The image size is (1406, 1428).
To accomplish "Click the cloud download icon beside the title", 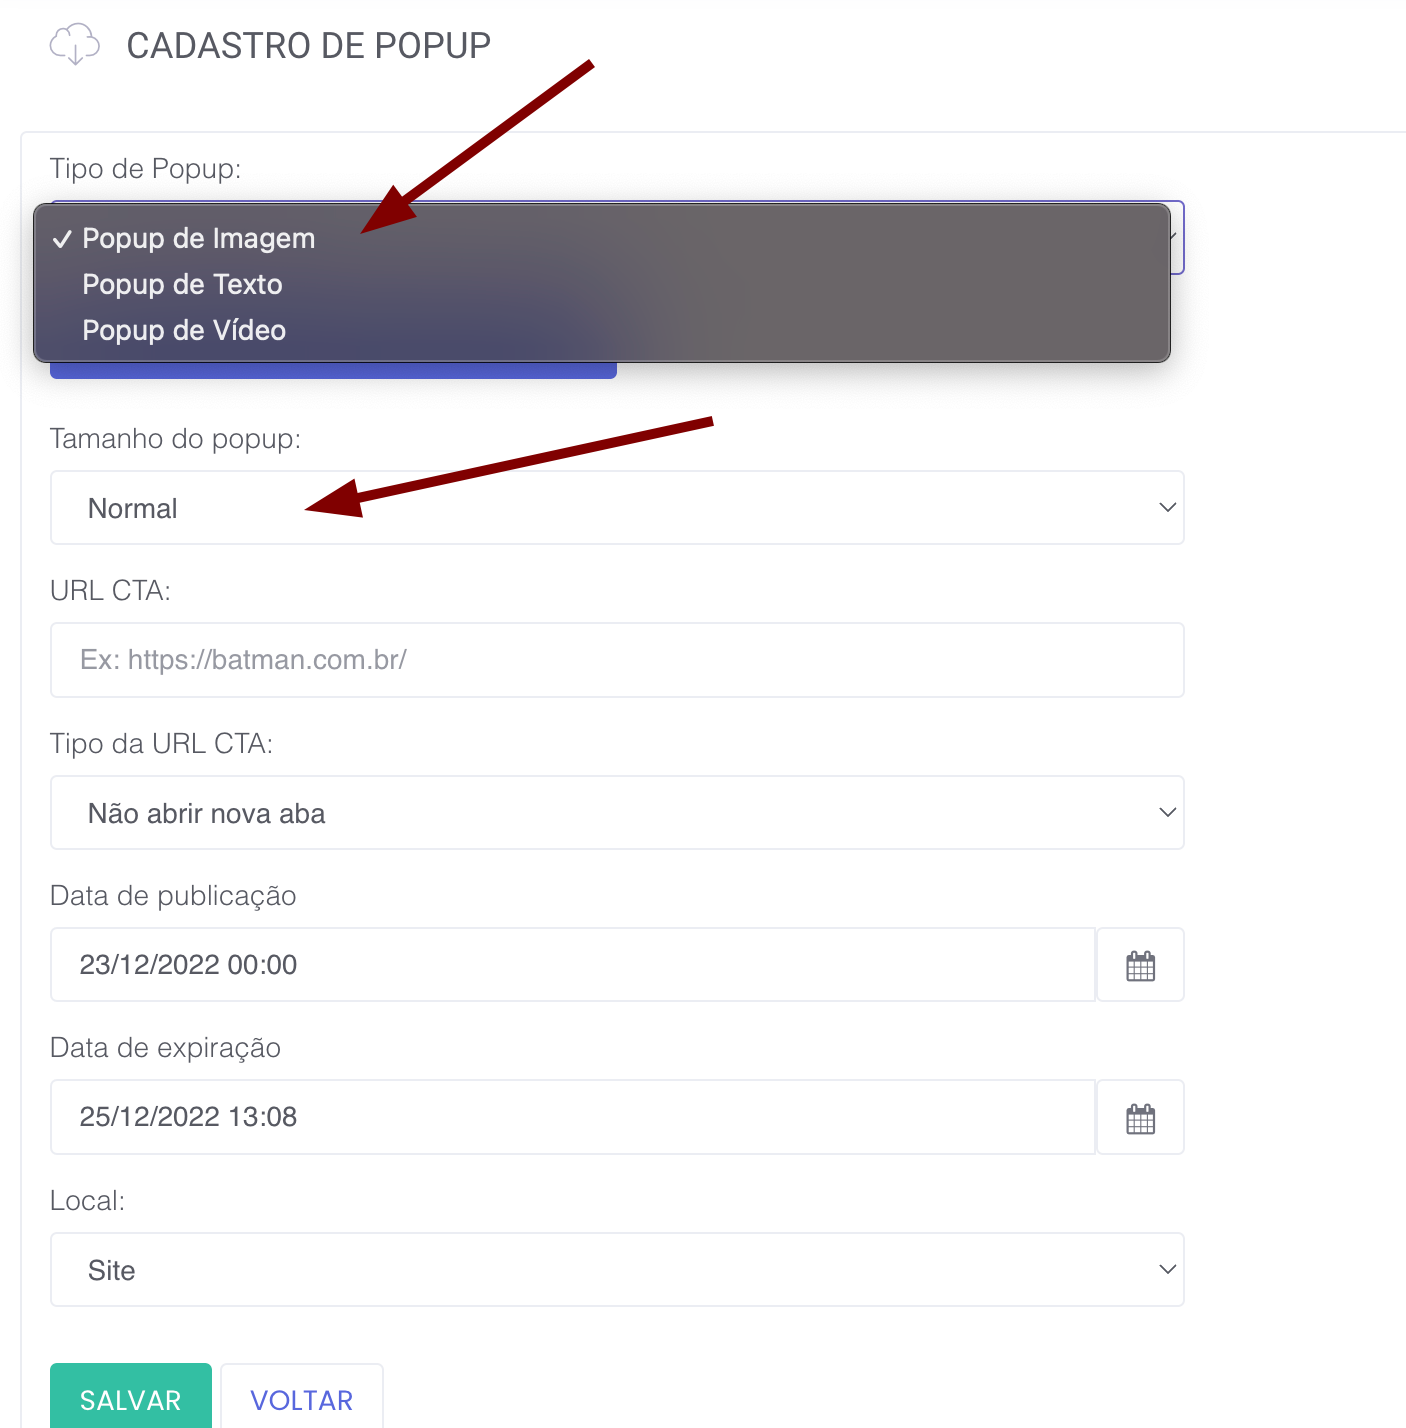I will point(75,45).
